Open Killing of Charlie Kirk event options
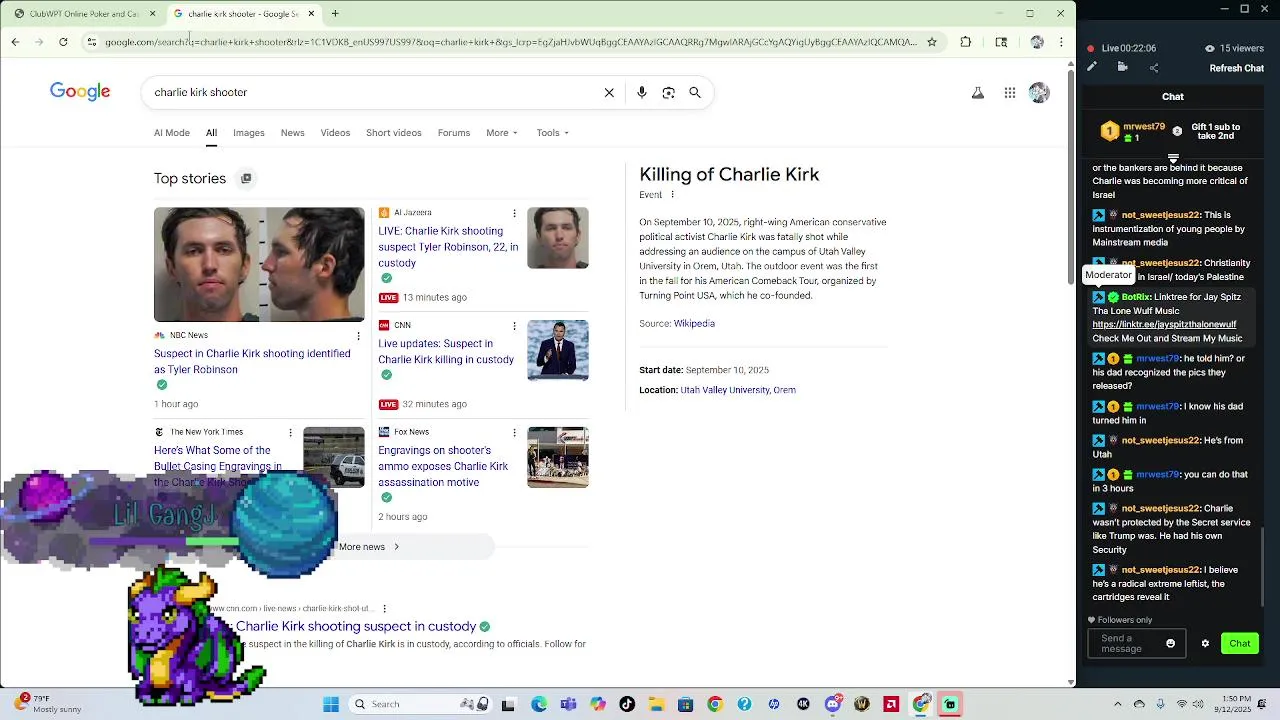Image resolution: width=1280 pixels, height=720 pixels. 672,195
